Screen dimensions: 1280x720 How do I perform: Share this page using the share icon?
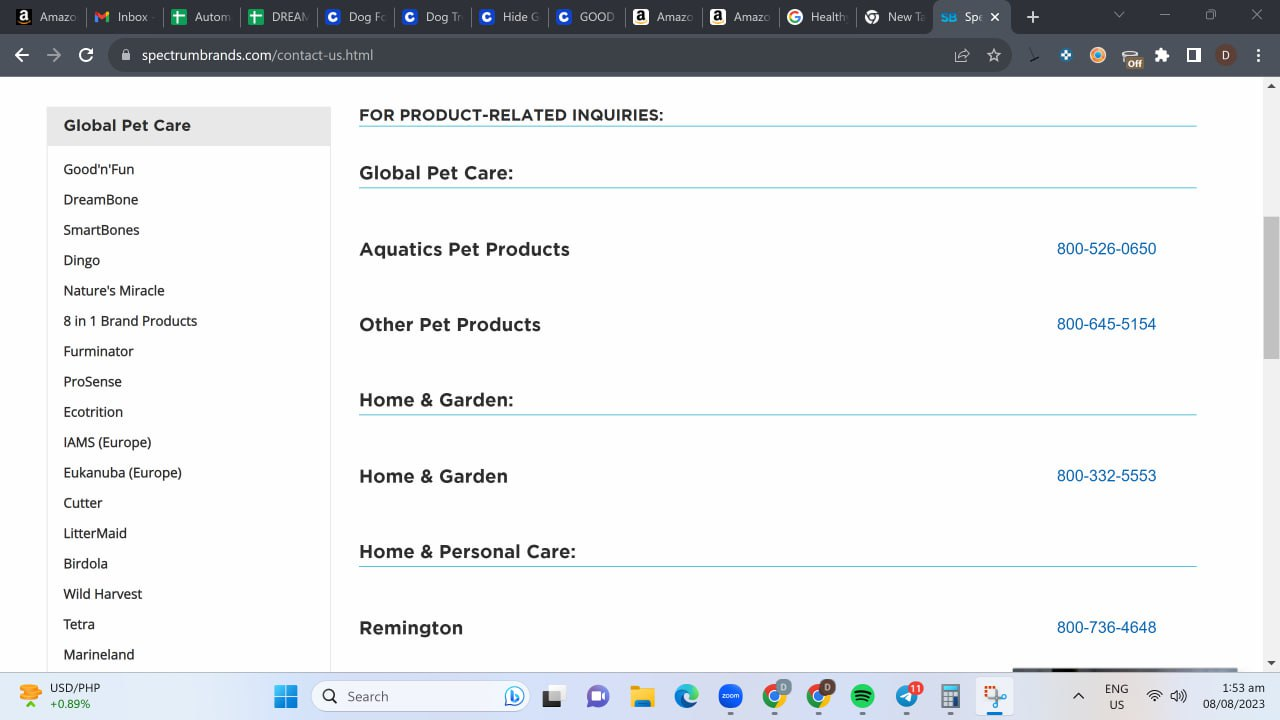click(x=962, y=56)
